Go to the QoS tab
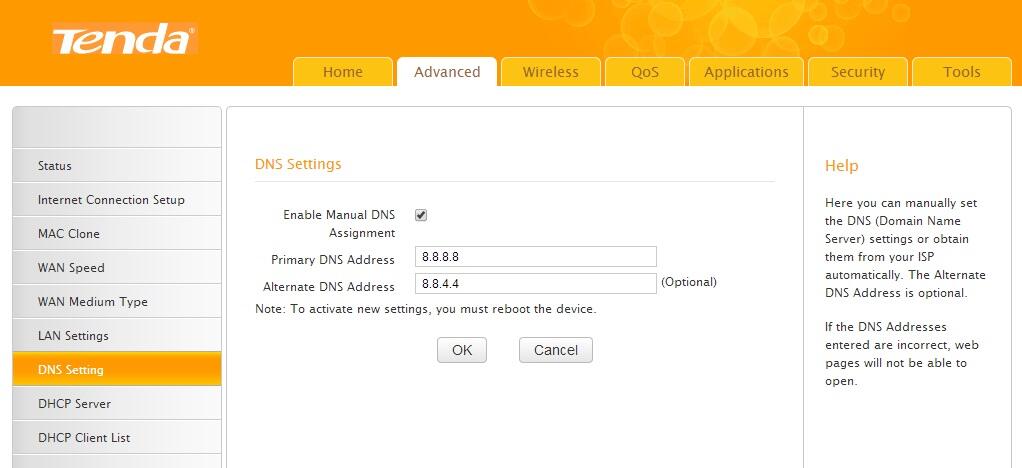The height and width of the screenshot is (468, 1022). (x=645, y=72)
